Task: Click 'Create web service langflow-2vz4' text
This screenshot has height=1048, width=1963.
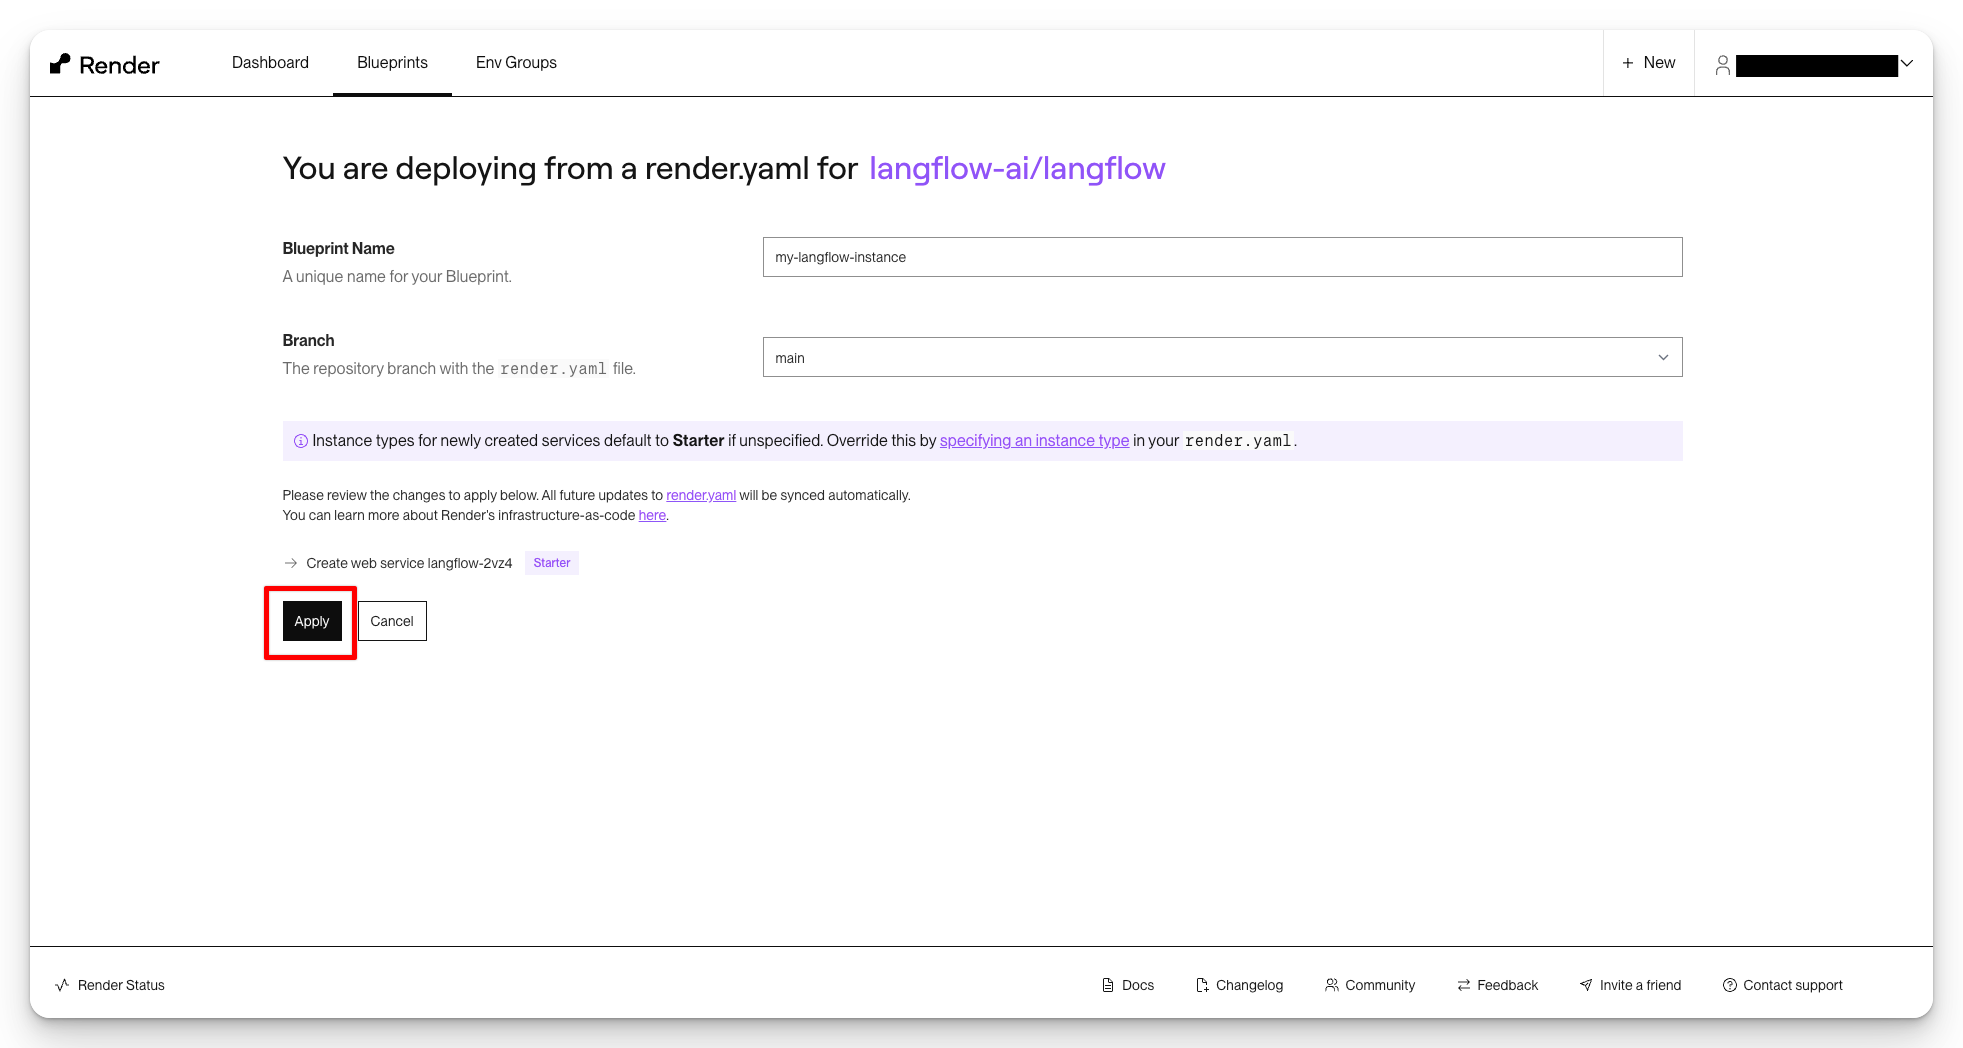Action: click(x=409, y=563)
